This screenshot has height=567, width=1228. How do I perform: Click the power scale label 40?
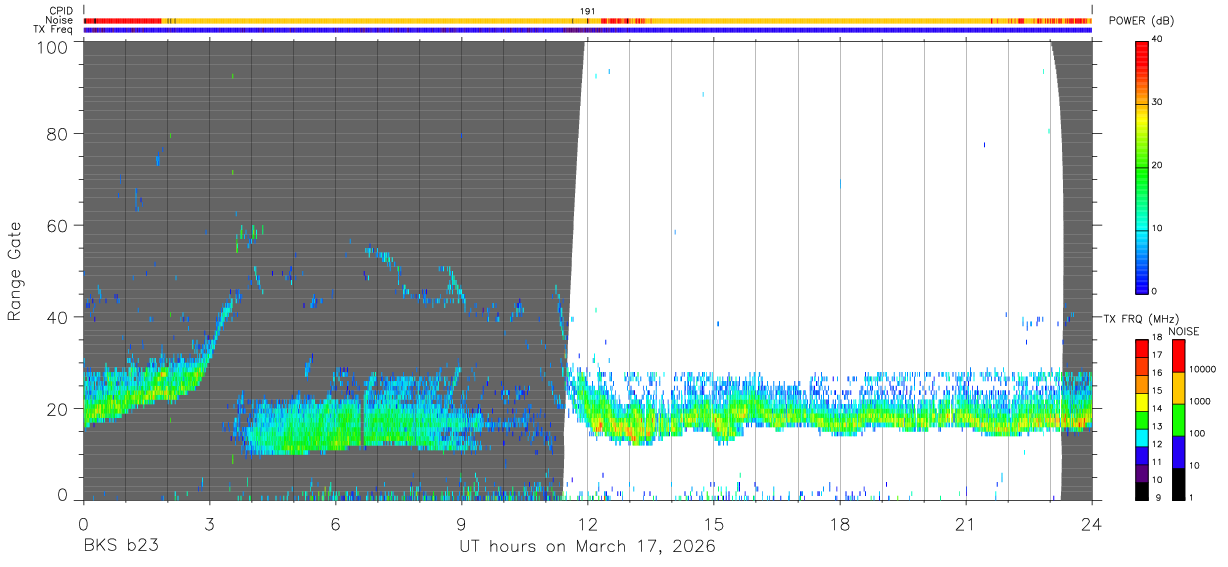(x=1158, y=39)
